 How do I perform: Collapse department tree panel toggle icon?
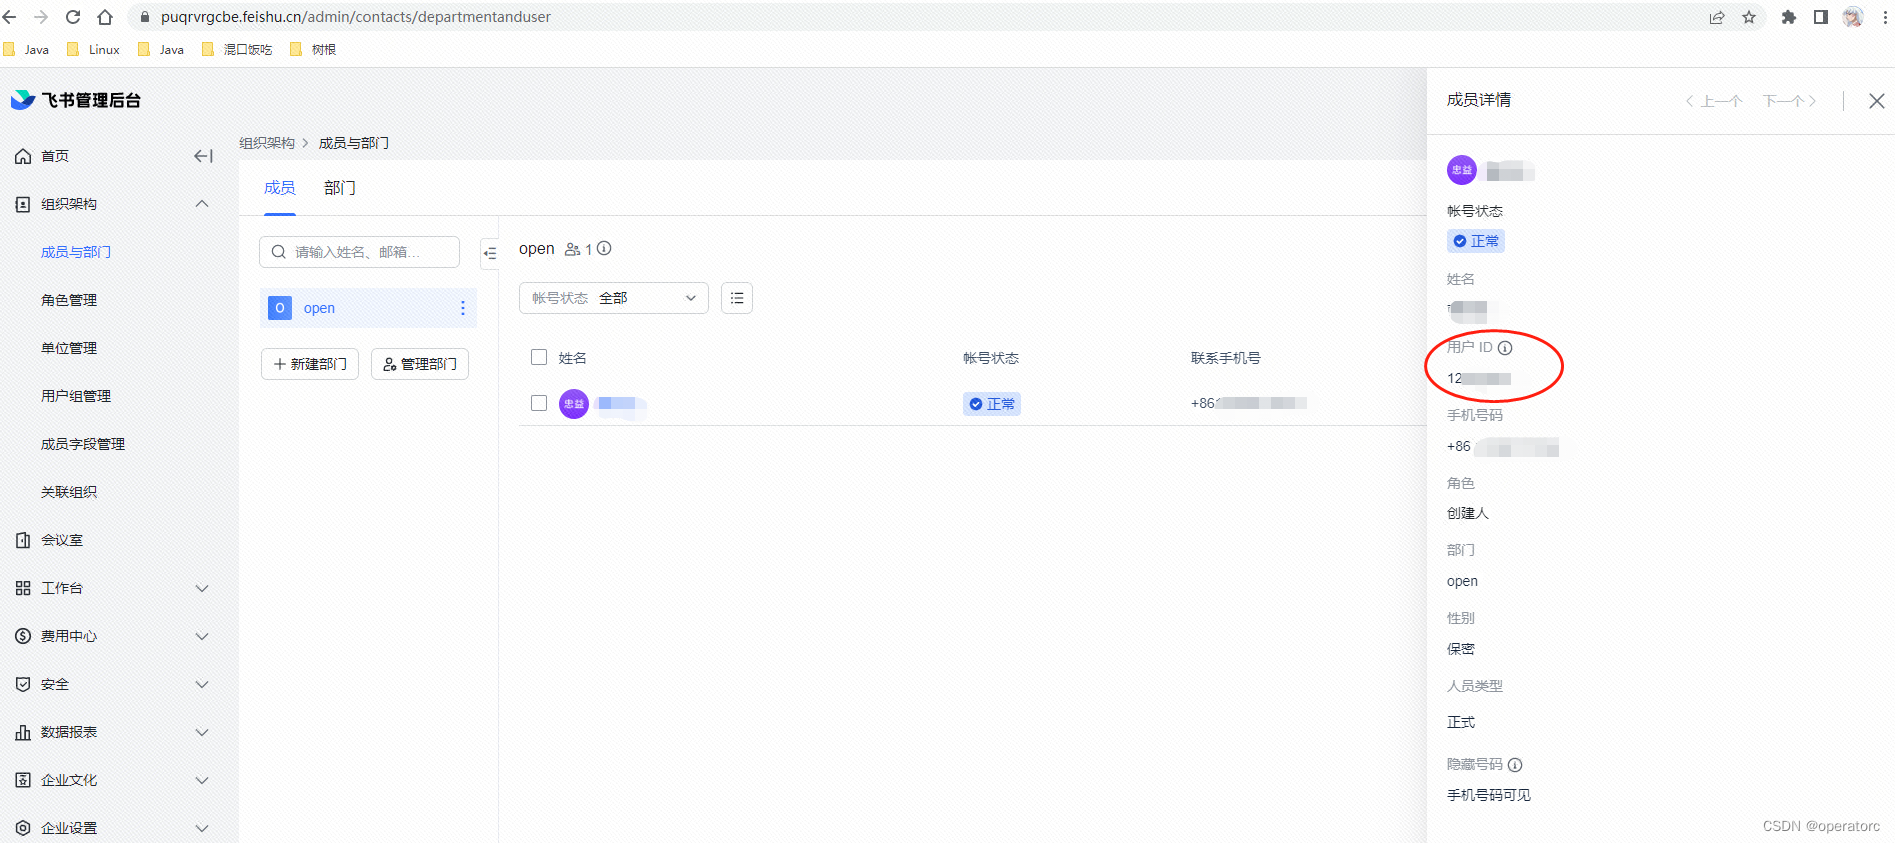tap(490, 253)
